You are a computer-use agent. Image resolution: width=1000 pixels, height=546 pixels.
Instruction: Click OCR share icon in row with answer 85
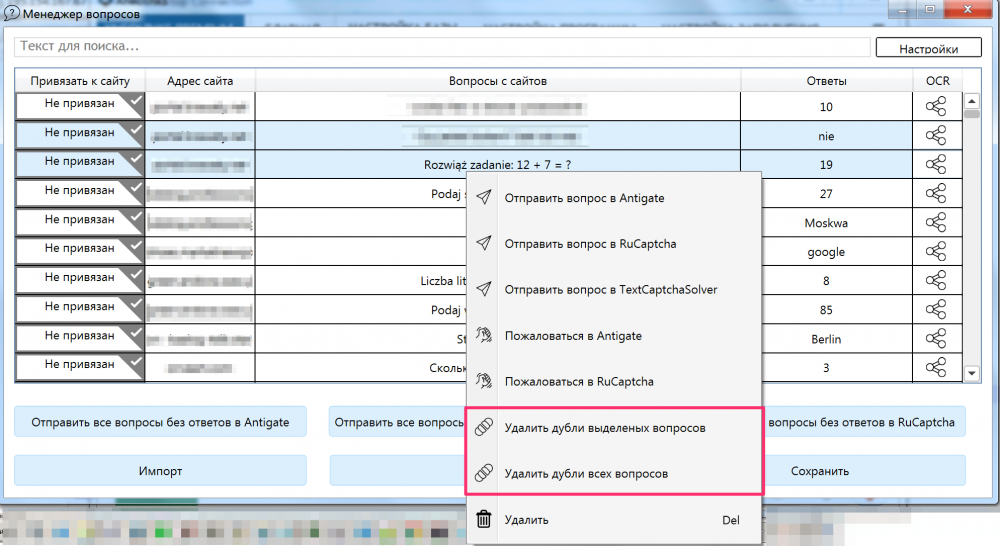(x=936, y=309)
